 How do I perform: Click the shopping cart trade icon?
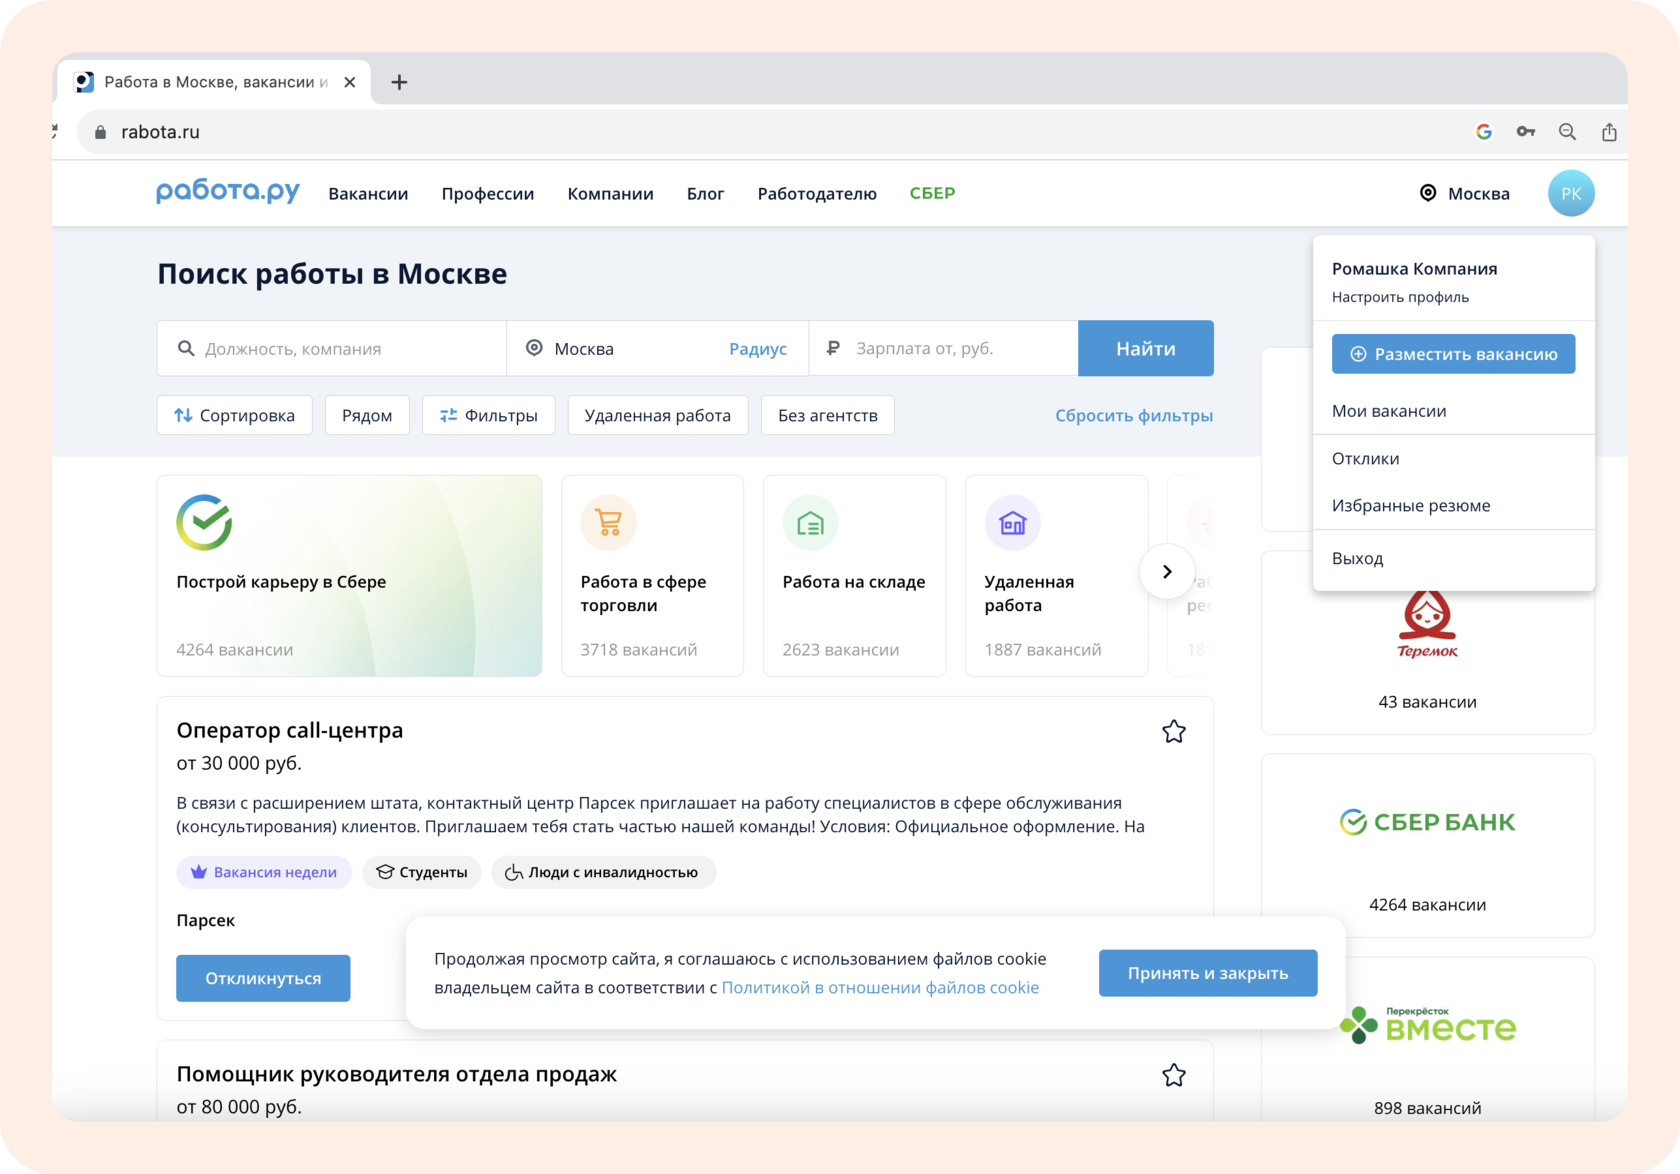pos(608,522)
